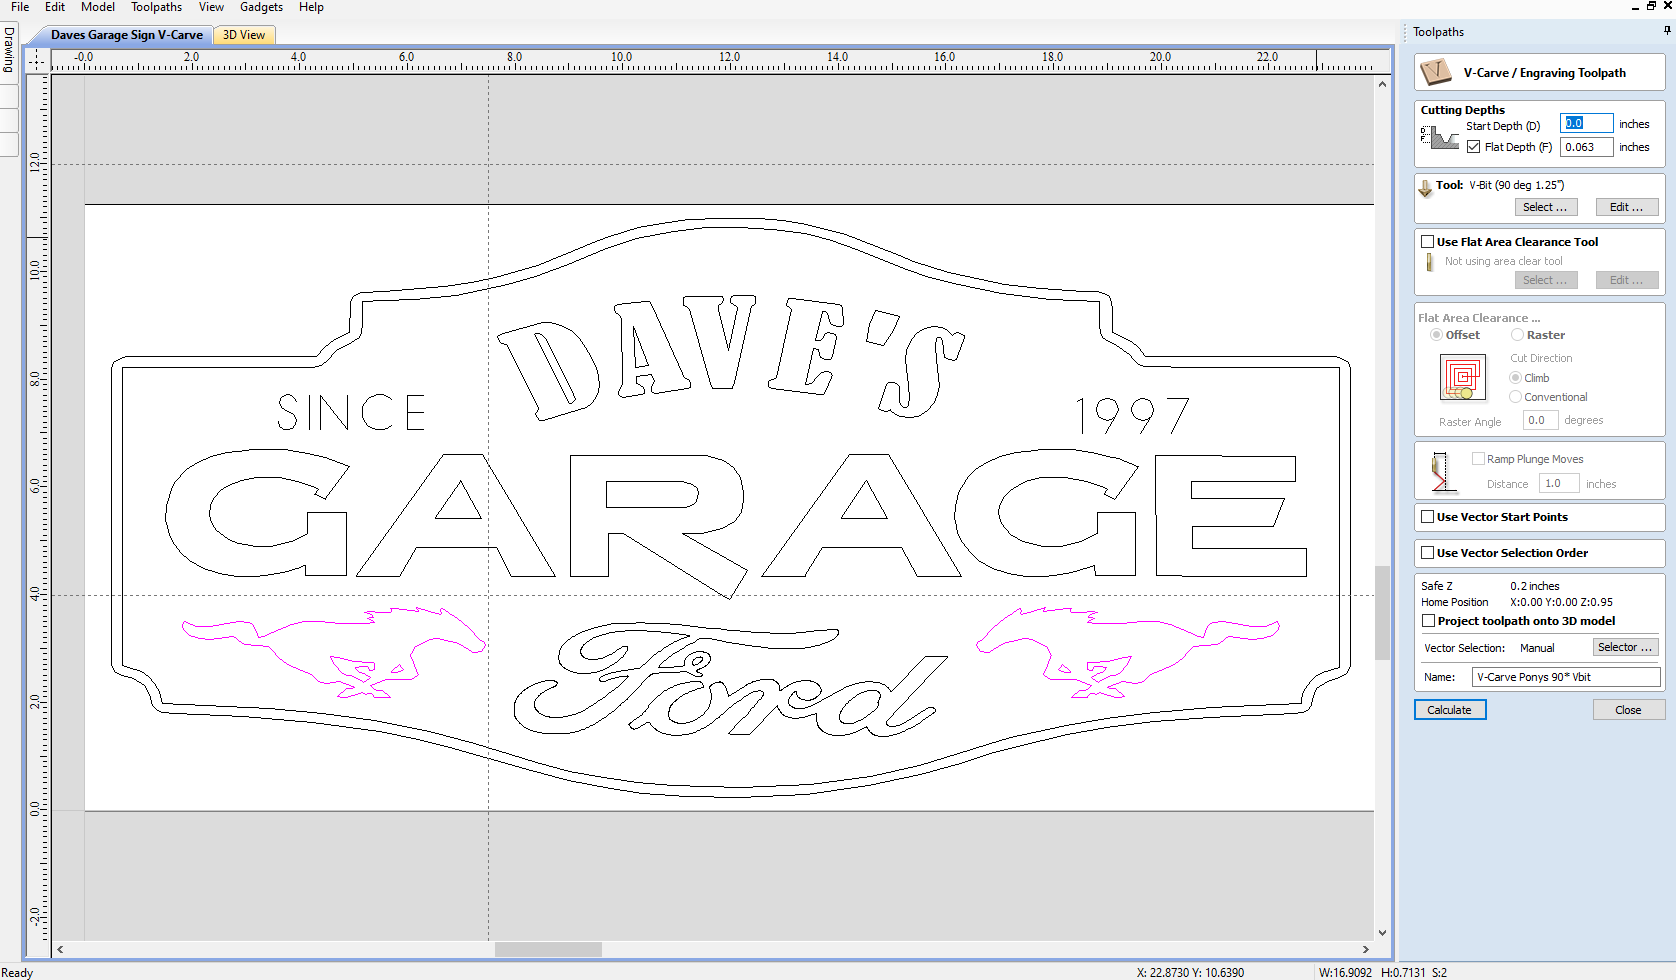Click the scroll right arrow
Screen dimensions: 1676x980
(x=1366, y=949)
